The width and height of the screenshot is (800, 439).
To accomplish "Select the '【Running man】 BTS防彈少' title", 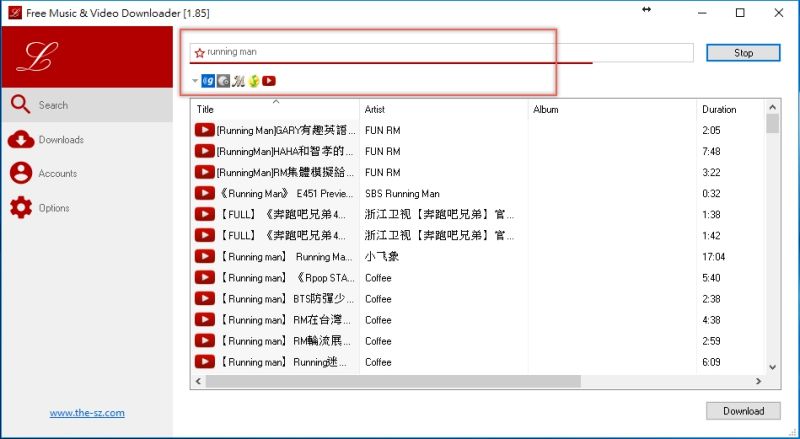I will (286, 299).
